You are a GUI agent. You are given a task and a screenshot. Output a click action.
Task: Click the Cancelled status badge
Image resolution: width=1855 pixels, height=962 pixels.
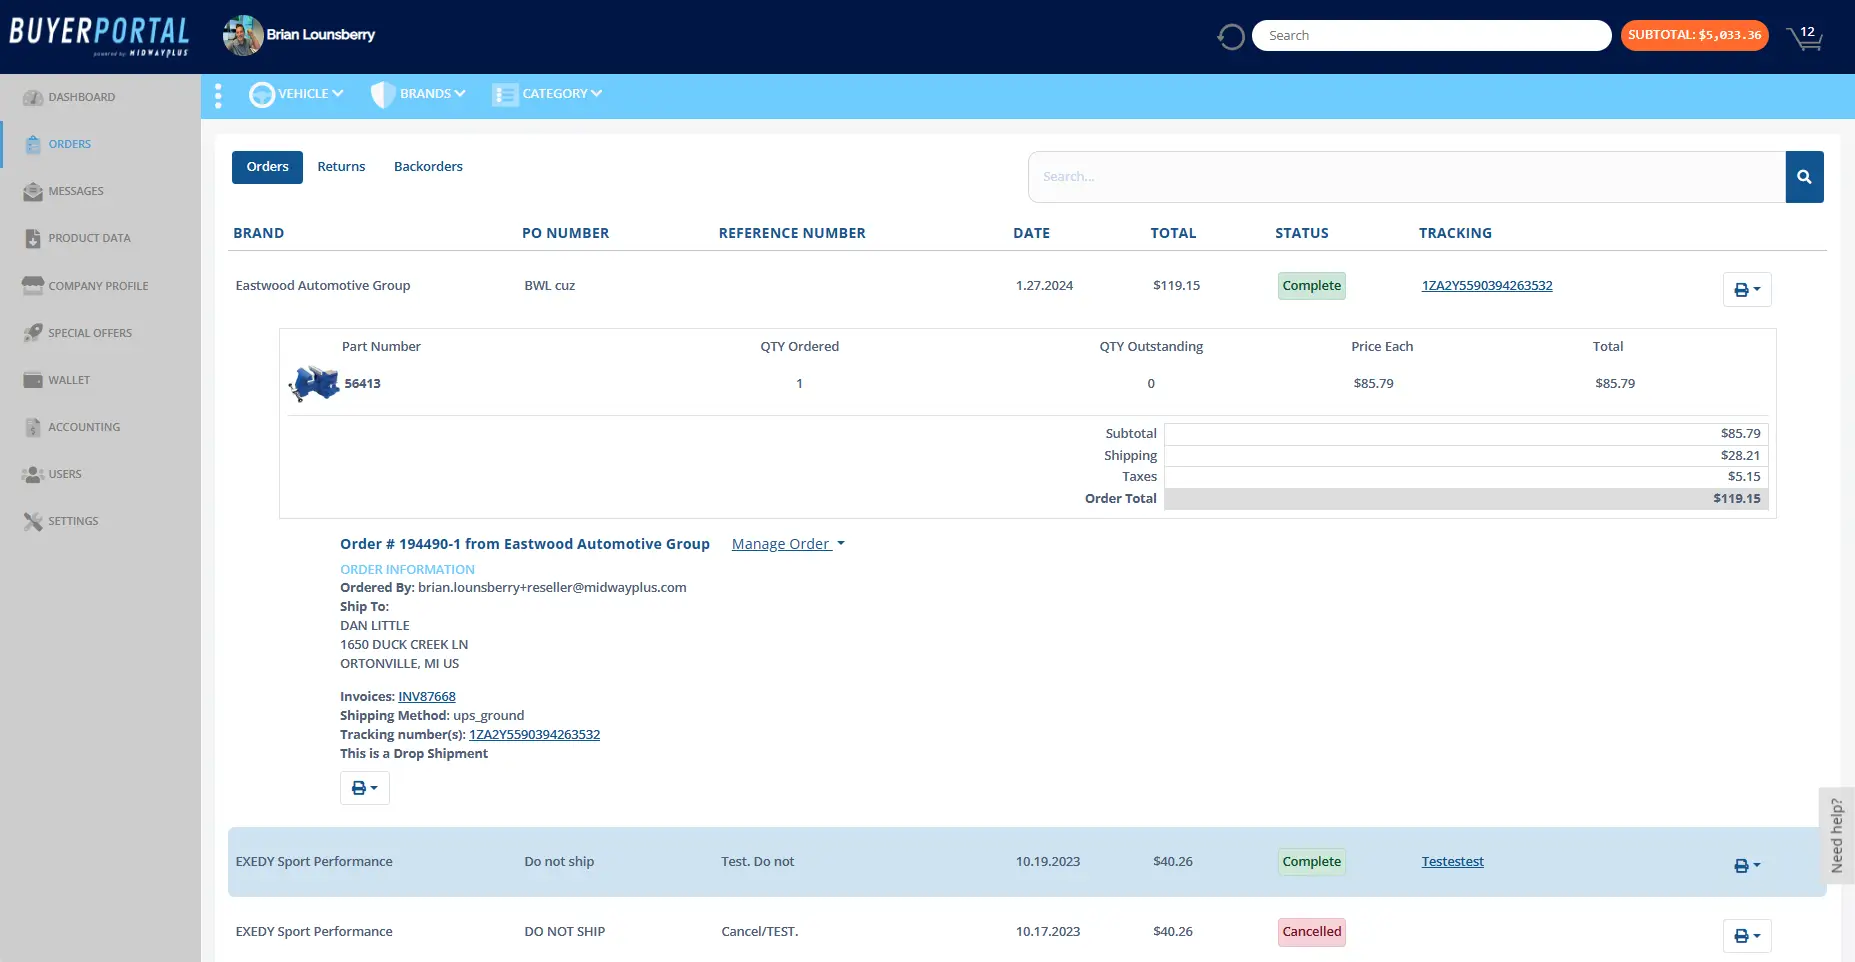click(1312, 932)
